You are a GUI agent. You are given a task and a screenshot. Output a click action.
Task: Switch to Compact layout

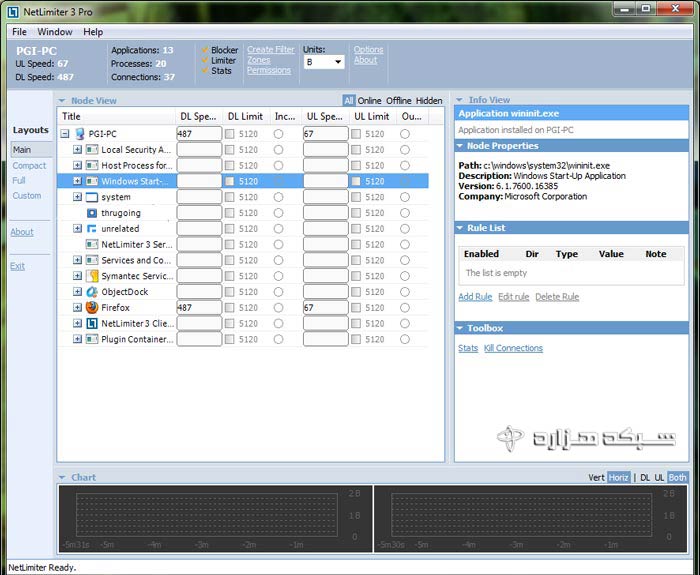click(29, 166)
